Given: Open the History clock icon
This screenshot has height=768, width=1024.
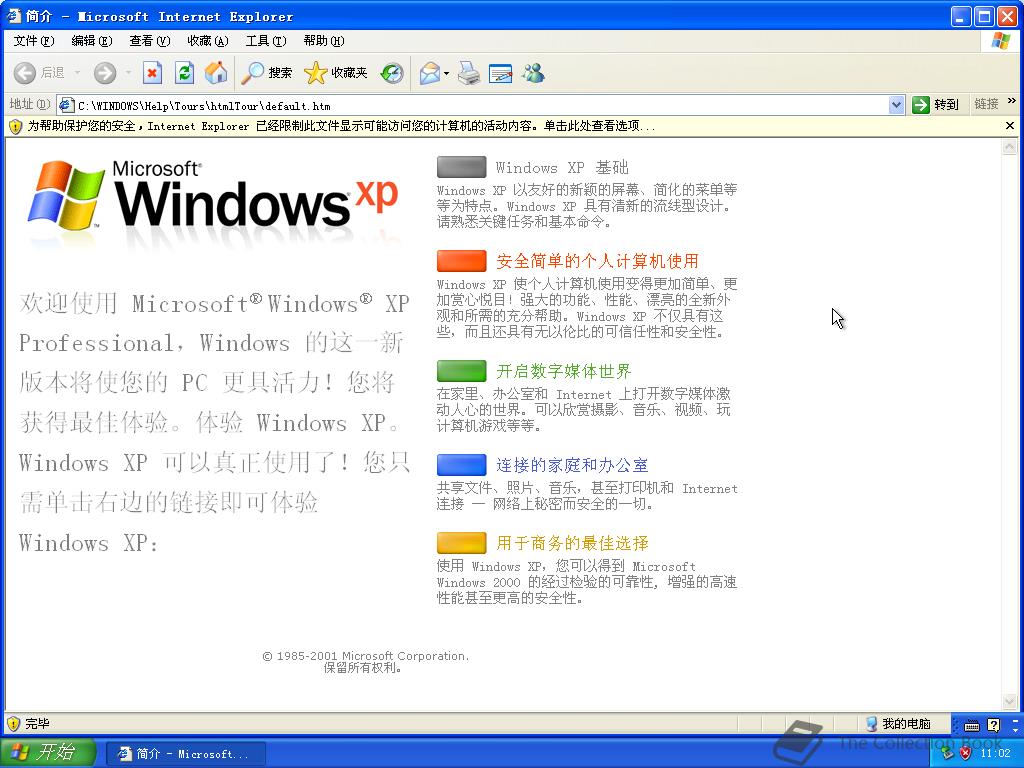Looking at the screenshot, I should (392, 72).
